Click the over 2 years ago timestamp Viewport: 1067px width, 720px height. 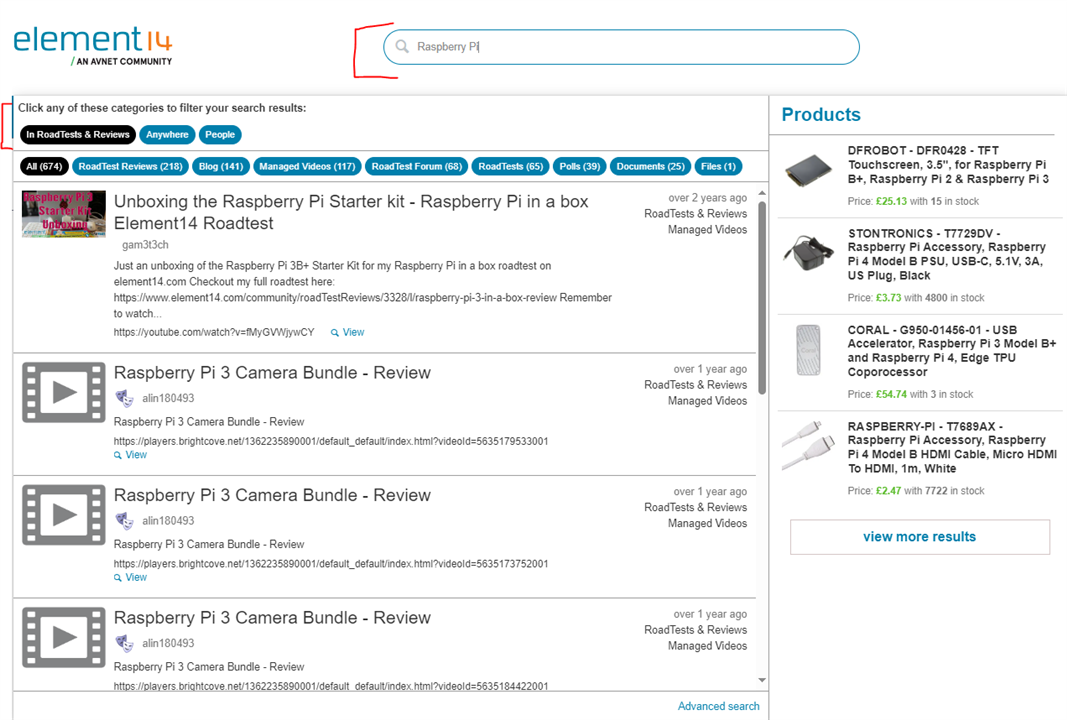708,198
